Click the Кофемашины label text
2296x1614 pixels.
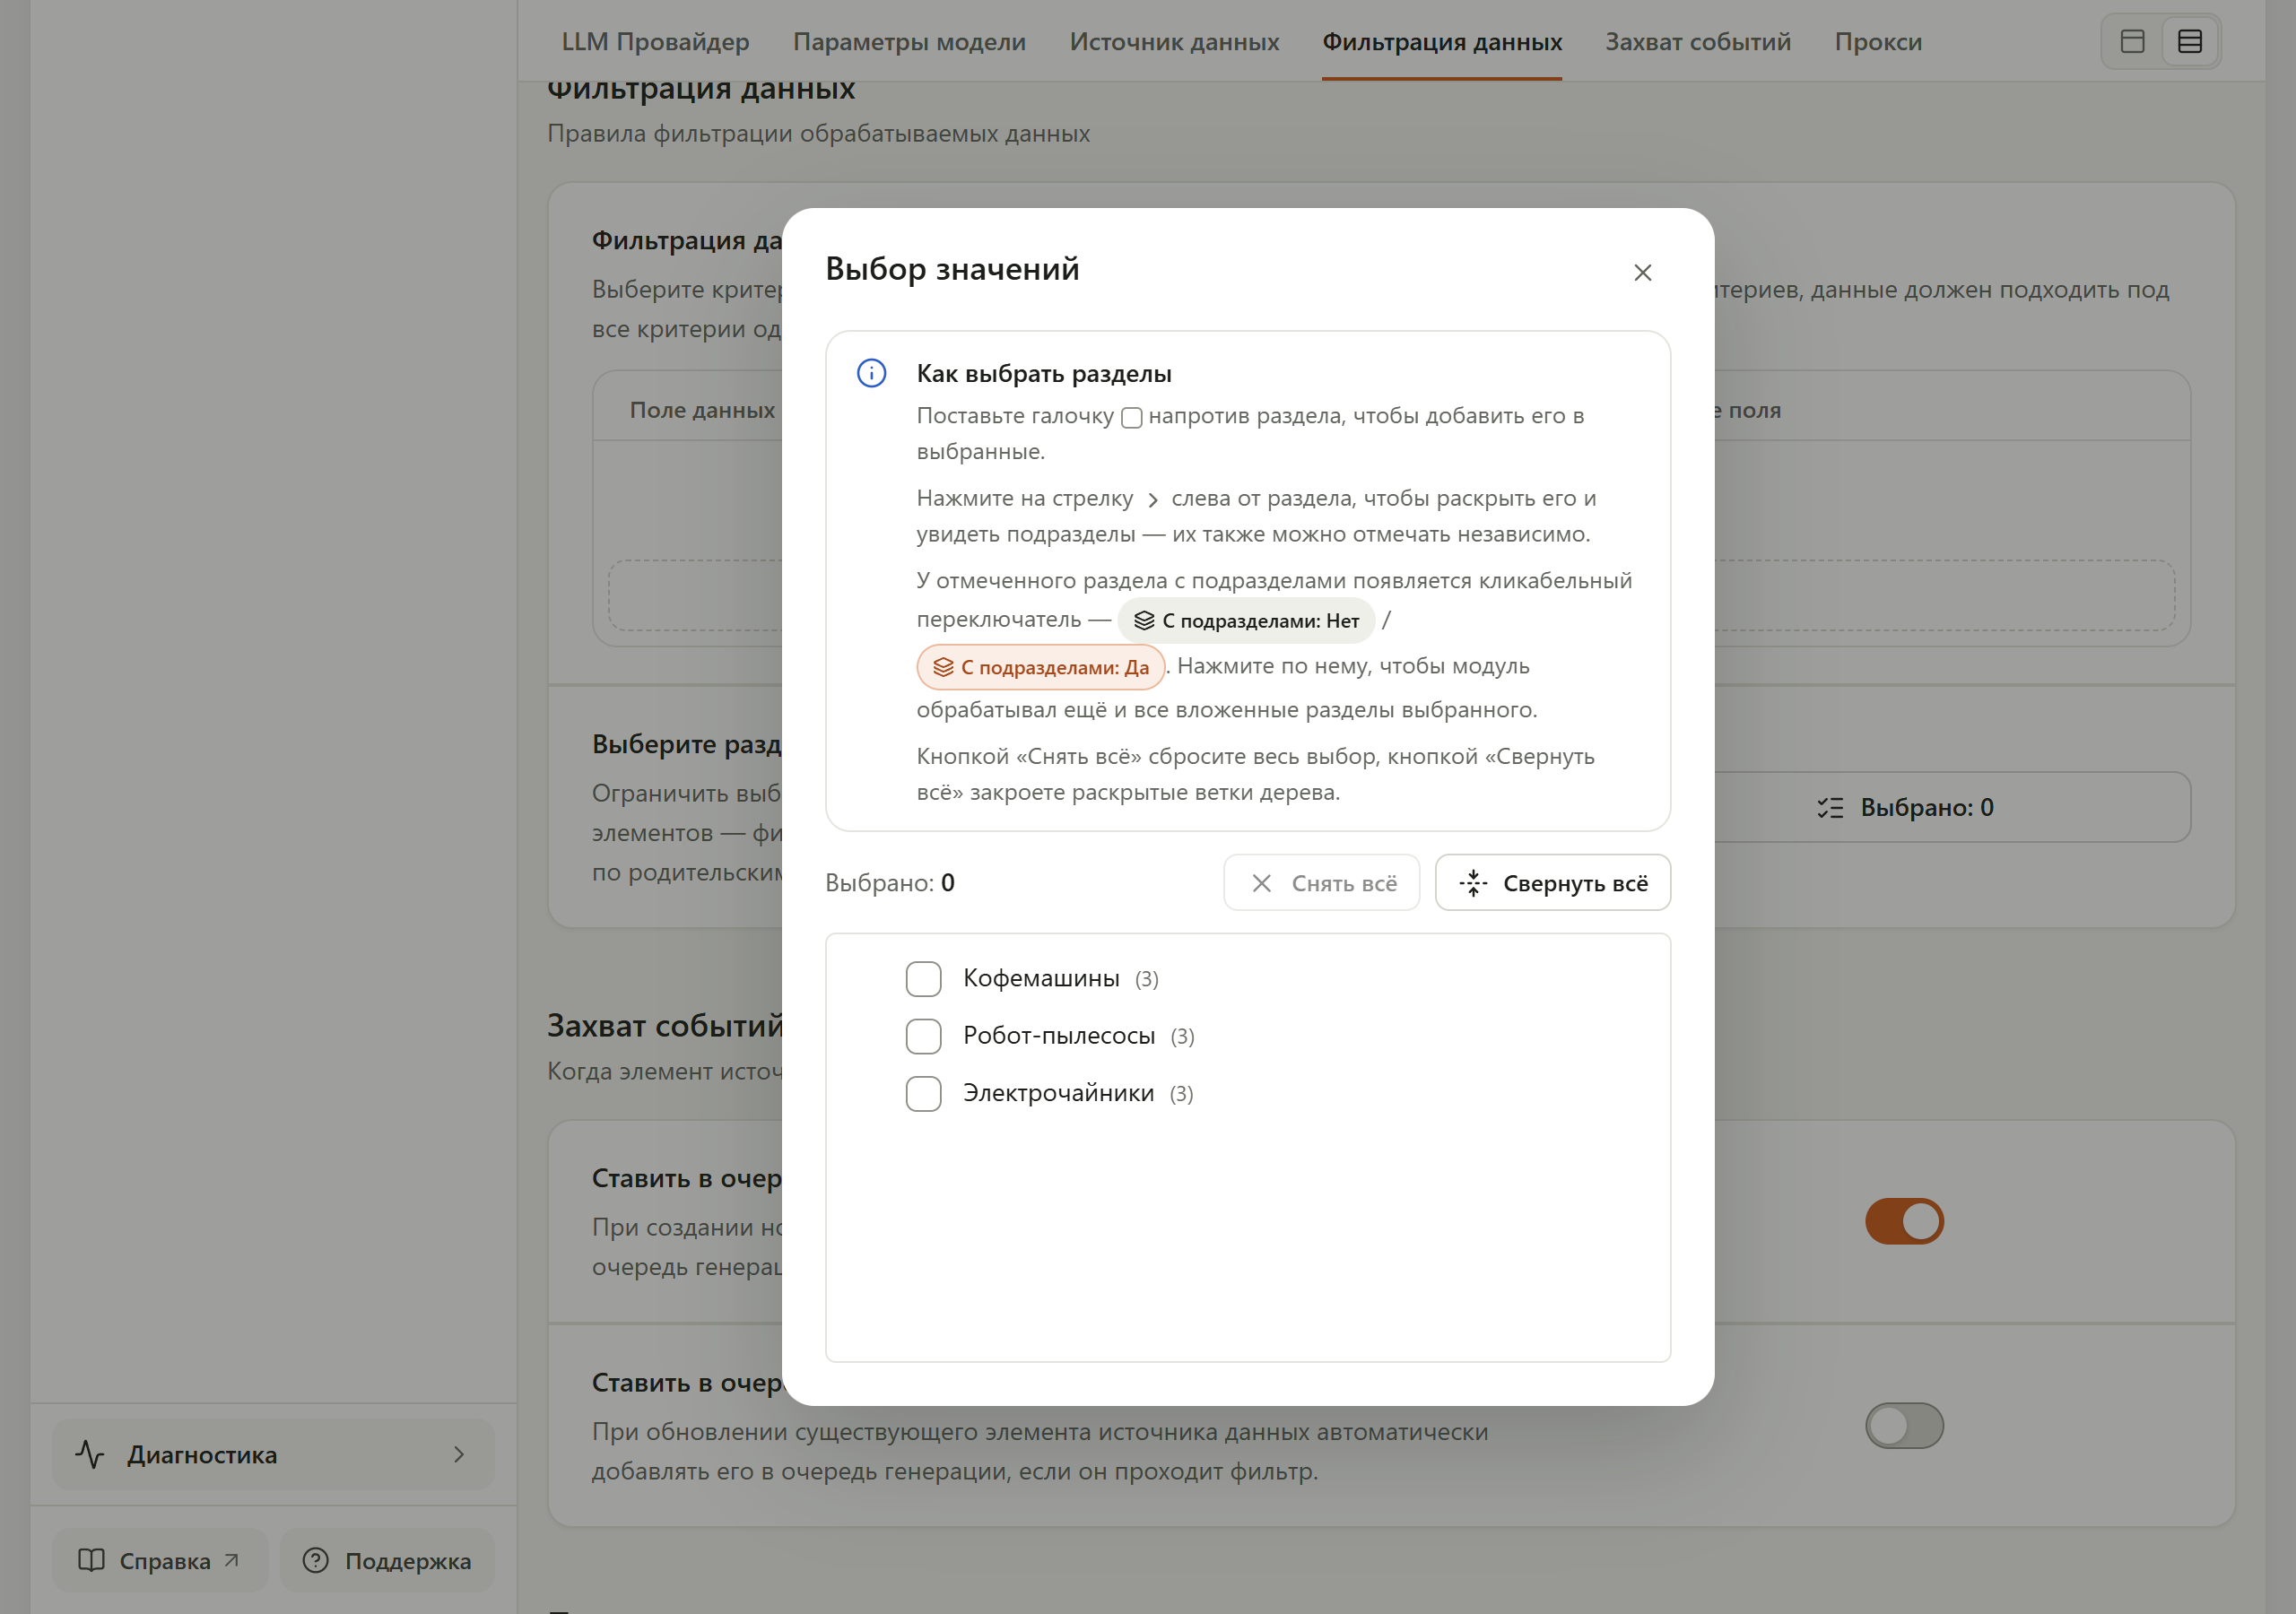[x=1041, y=978]
